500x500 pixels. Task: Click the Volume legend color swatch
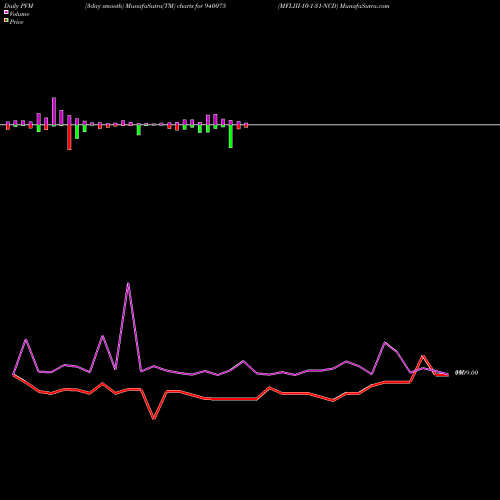[x=6, y=12]
